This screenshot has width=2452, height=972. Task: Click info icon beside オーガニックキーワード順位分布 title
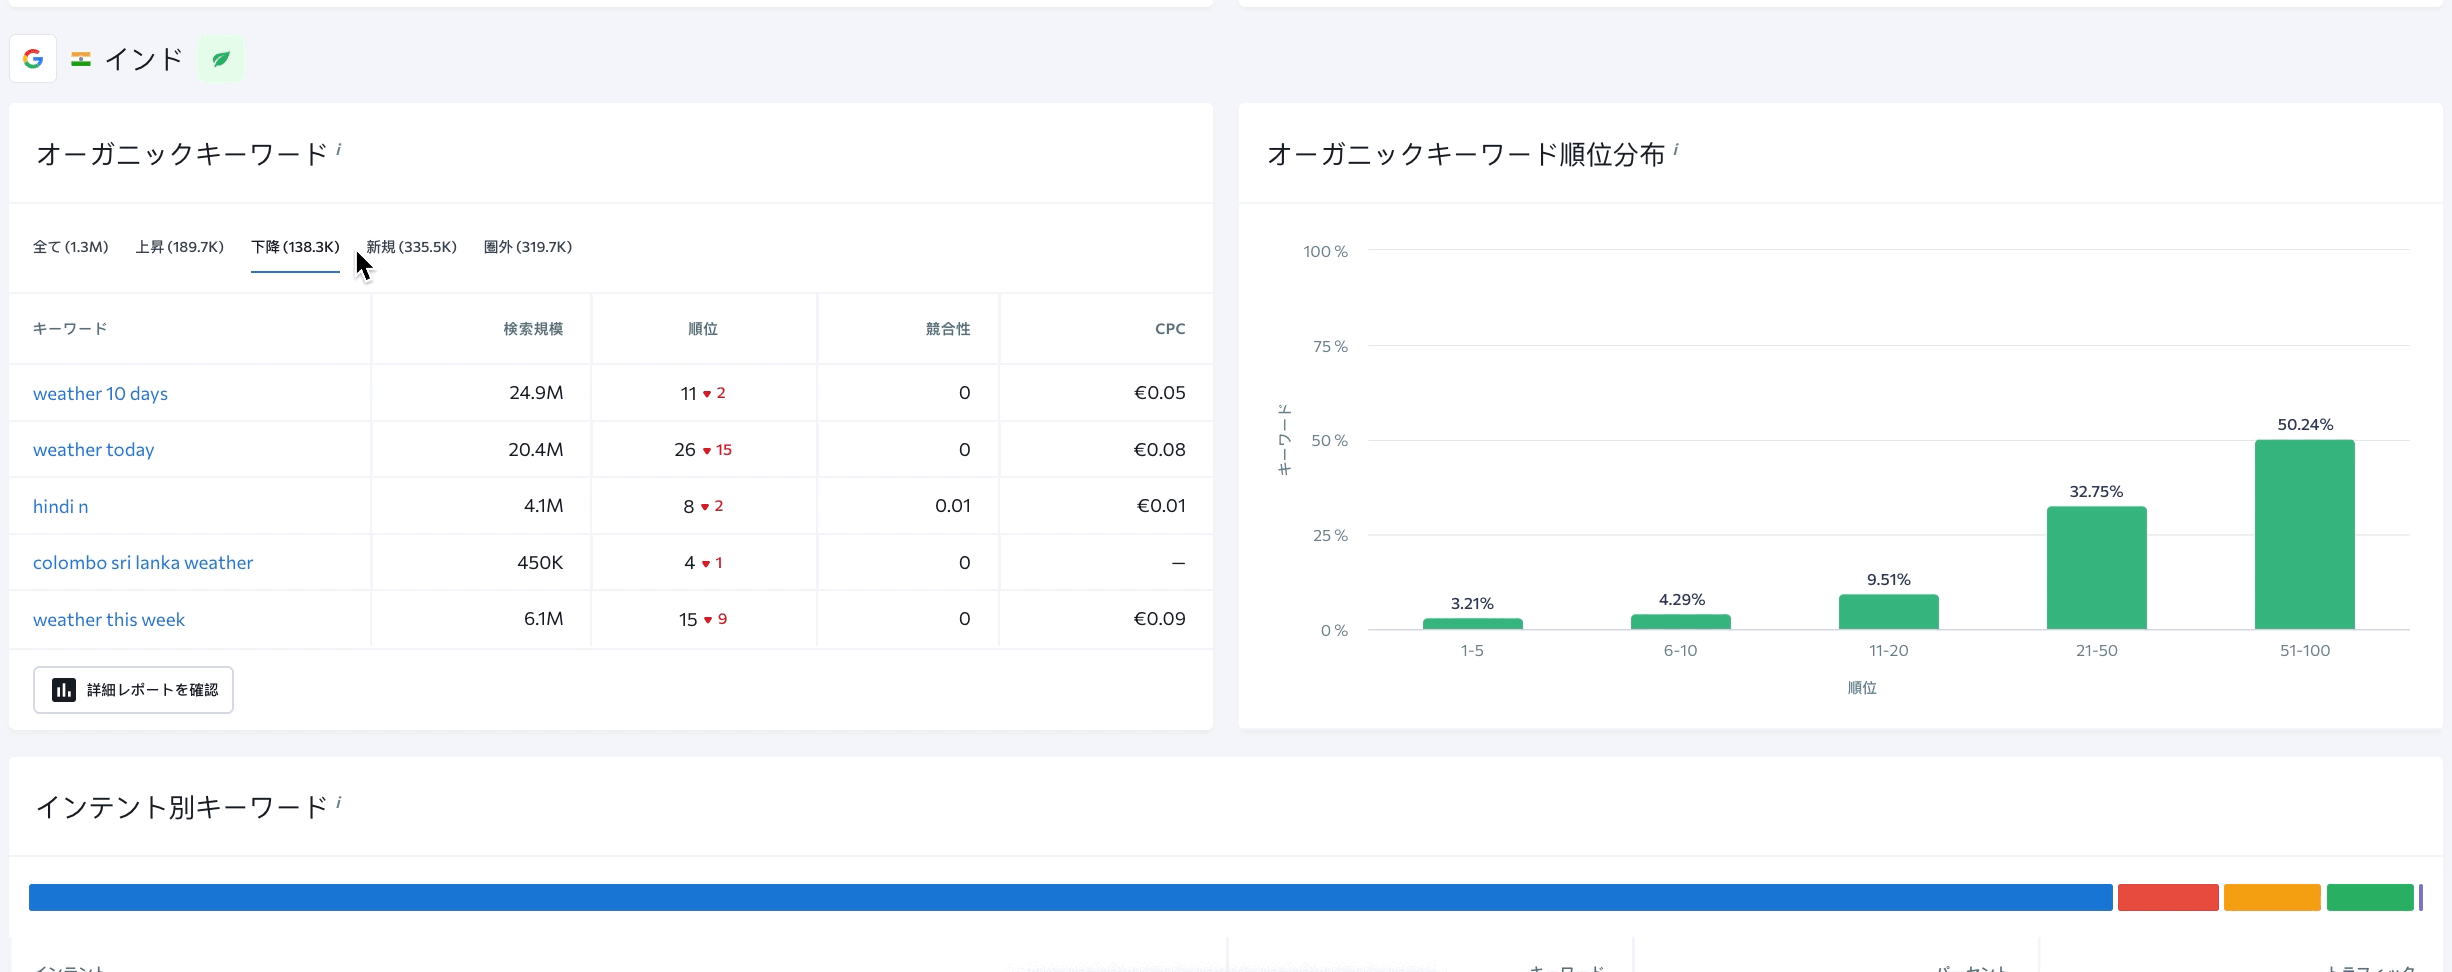point(1676,150)
